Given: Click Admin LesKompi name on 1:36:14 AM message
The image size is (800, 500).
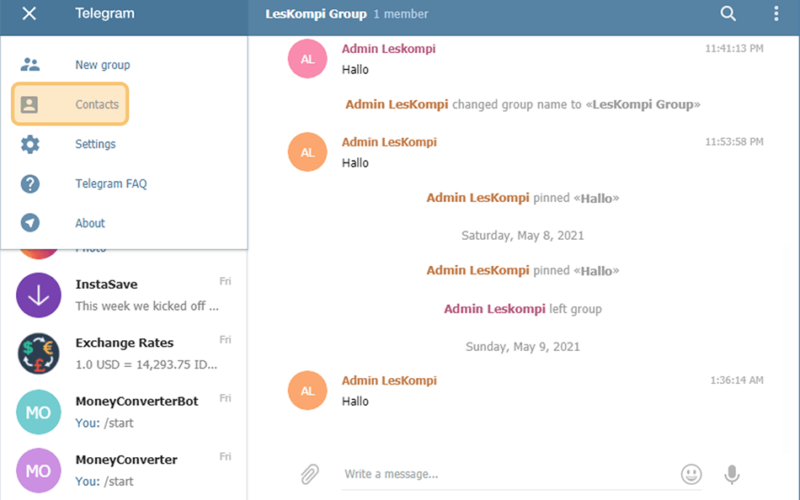Looking at the screenshot, I should coord(389,381).
